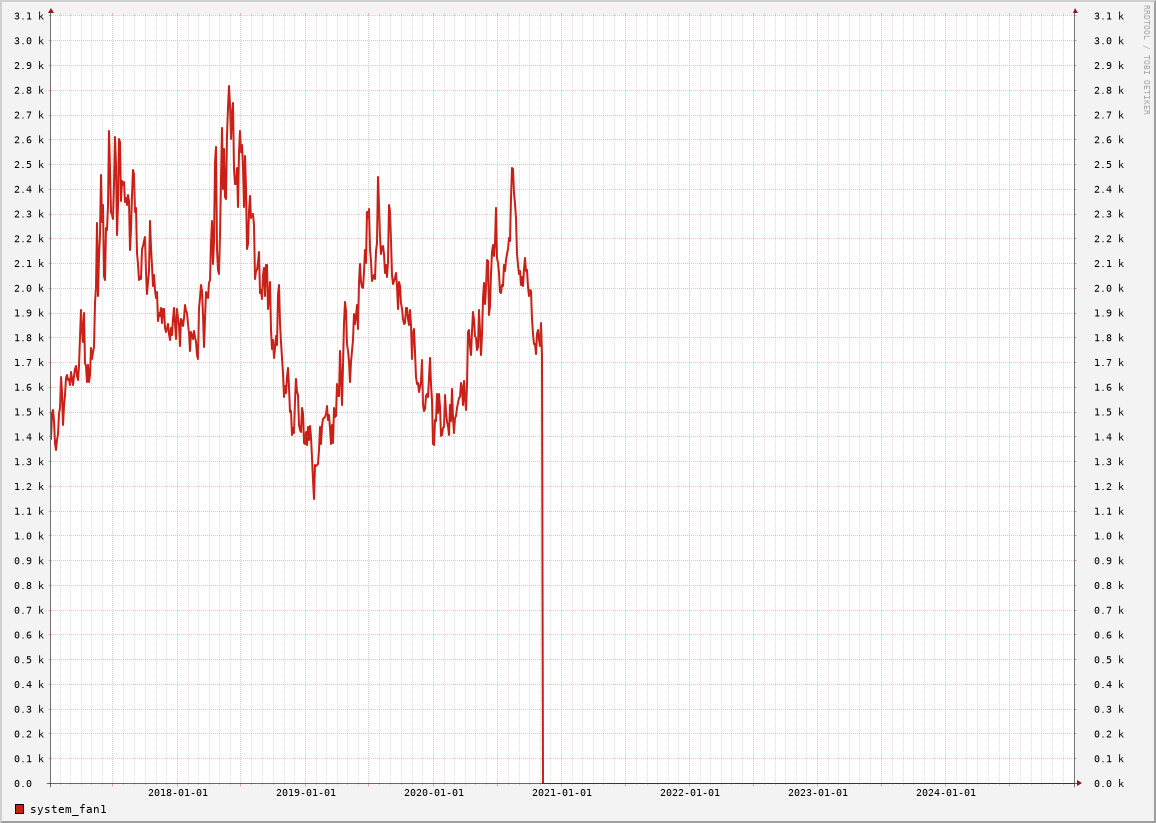Select the 2018-01-01 x-axis date label
This screenshot has width=1156, height=823.
[178, 793]
